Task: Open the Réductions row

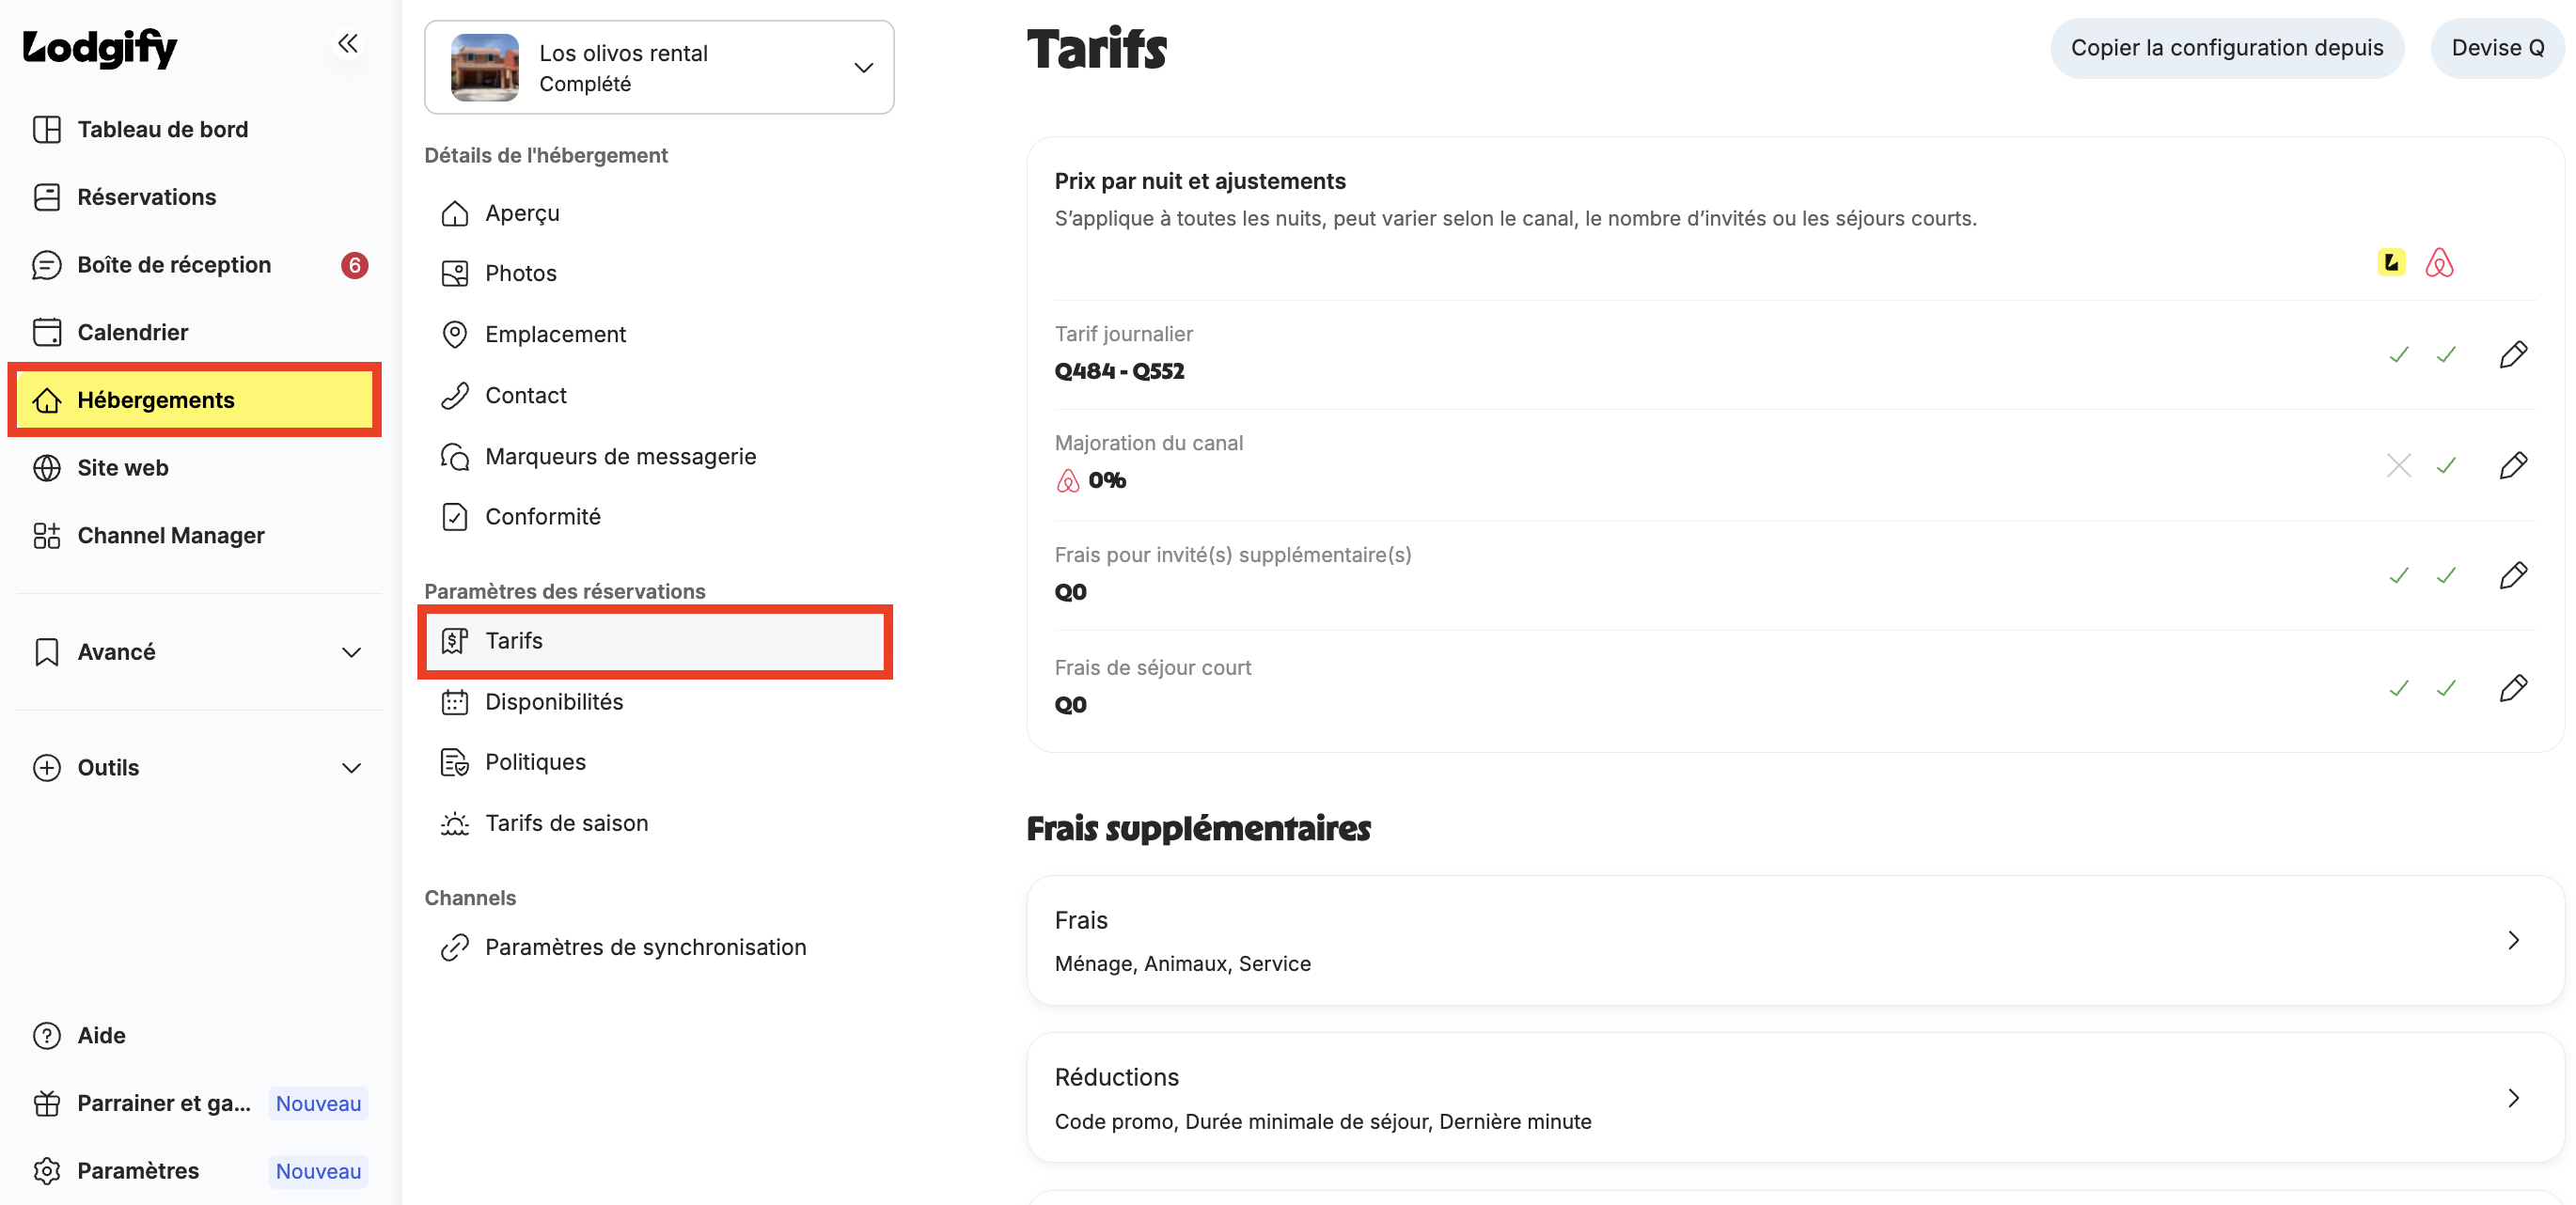Action: pyautogui.click(x=1794, y=1097)
